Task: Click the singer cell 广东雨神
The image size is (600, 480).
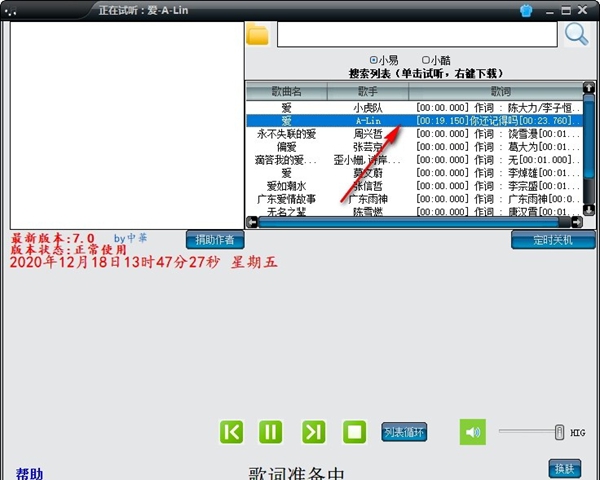Action: 368,199
